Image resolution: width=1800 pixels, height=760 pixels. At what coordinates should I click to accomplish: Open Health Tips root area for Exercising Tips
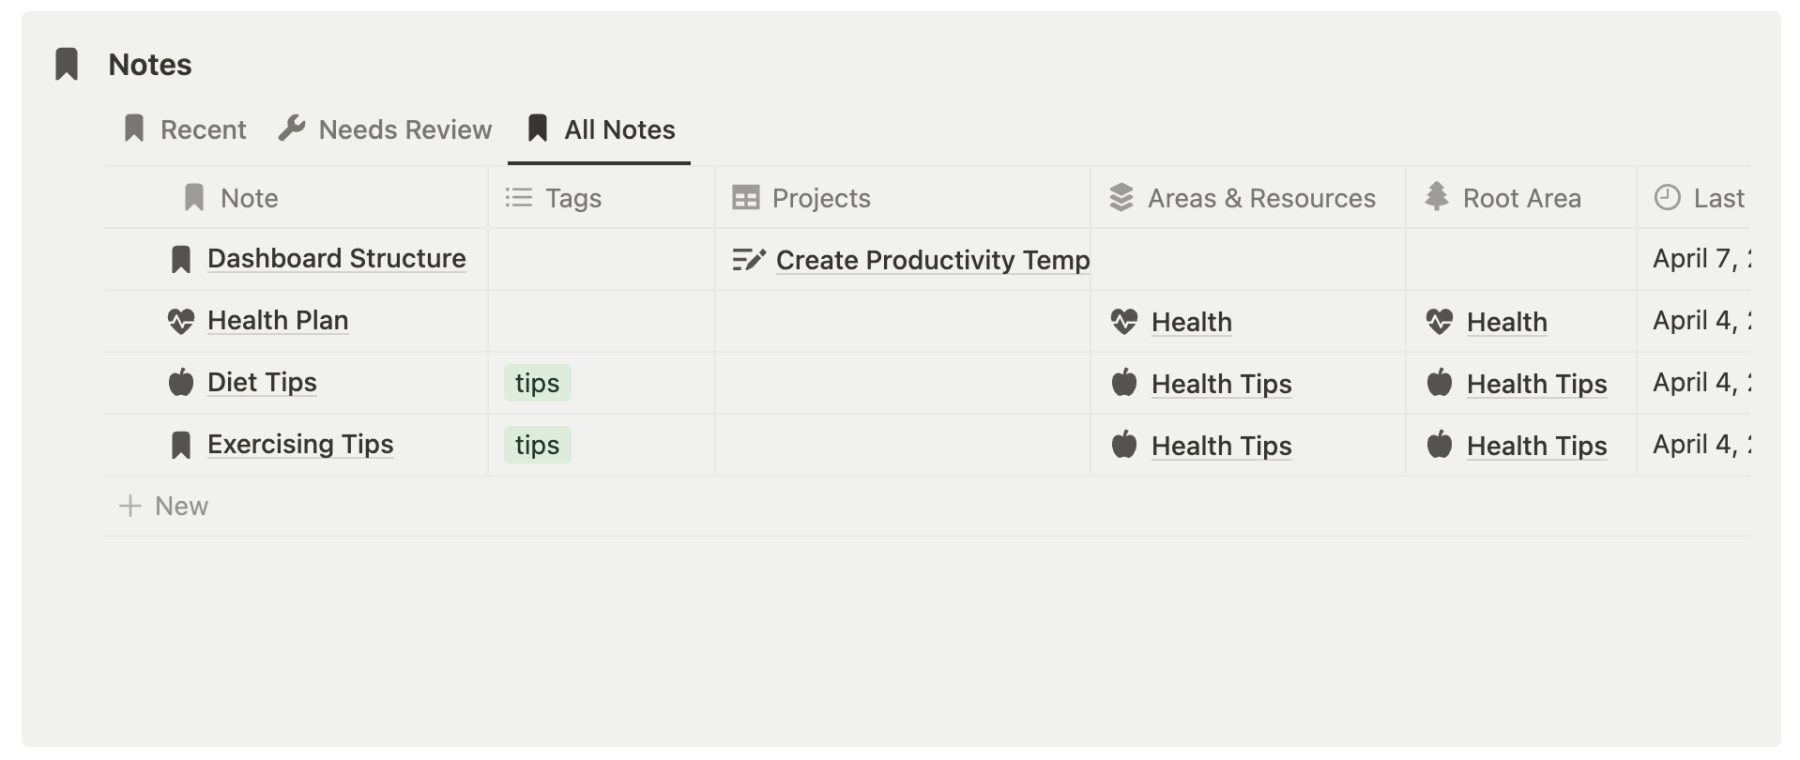point(1536,446)
